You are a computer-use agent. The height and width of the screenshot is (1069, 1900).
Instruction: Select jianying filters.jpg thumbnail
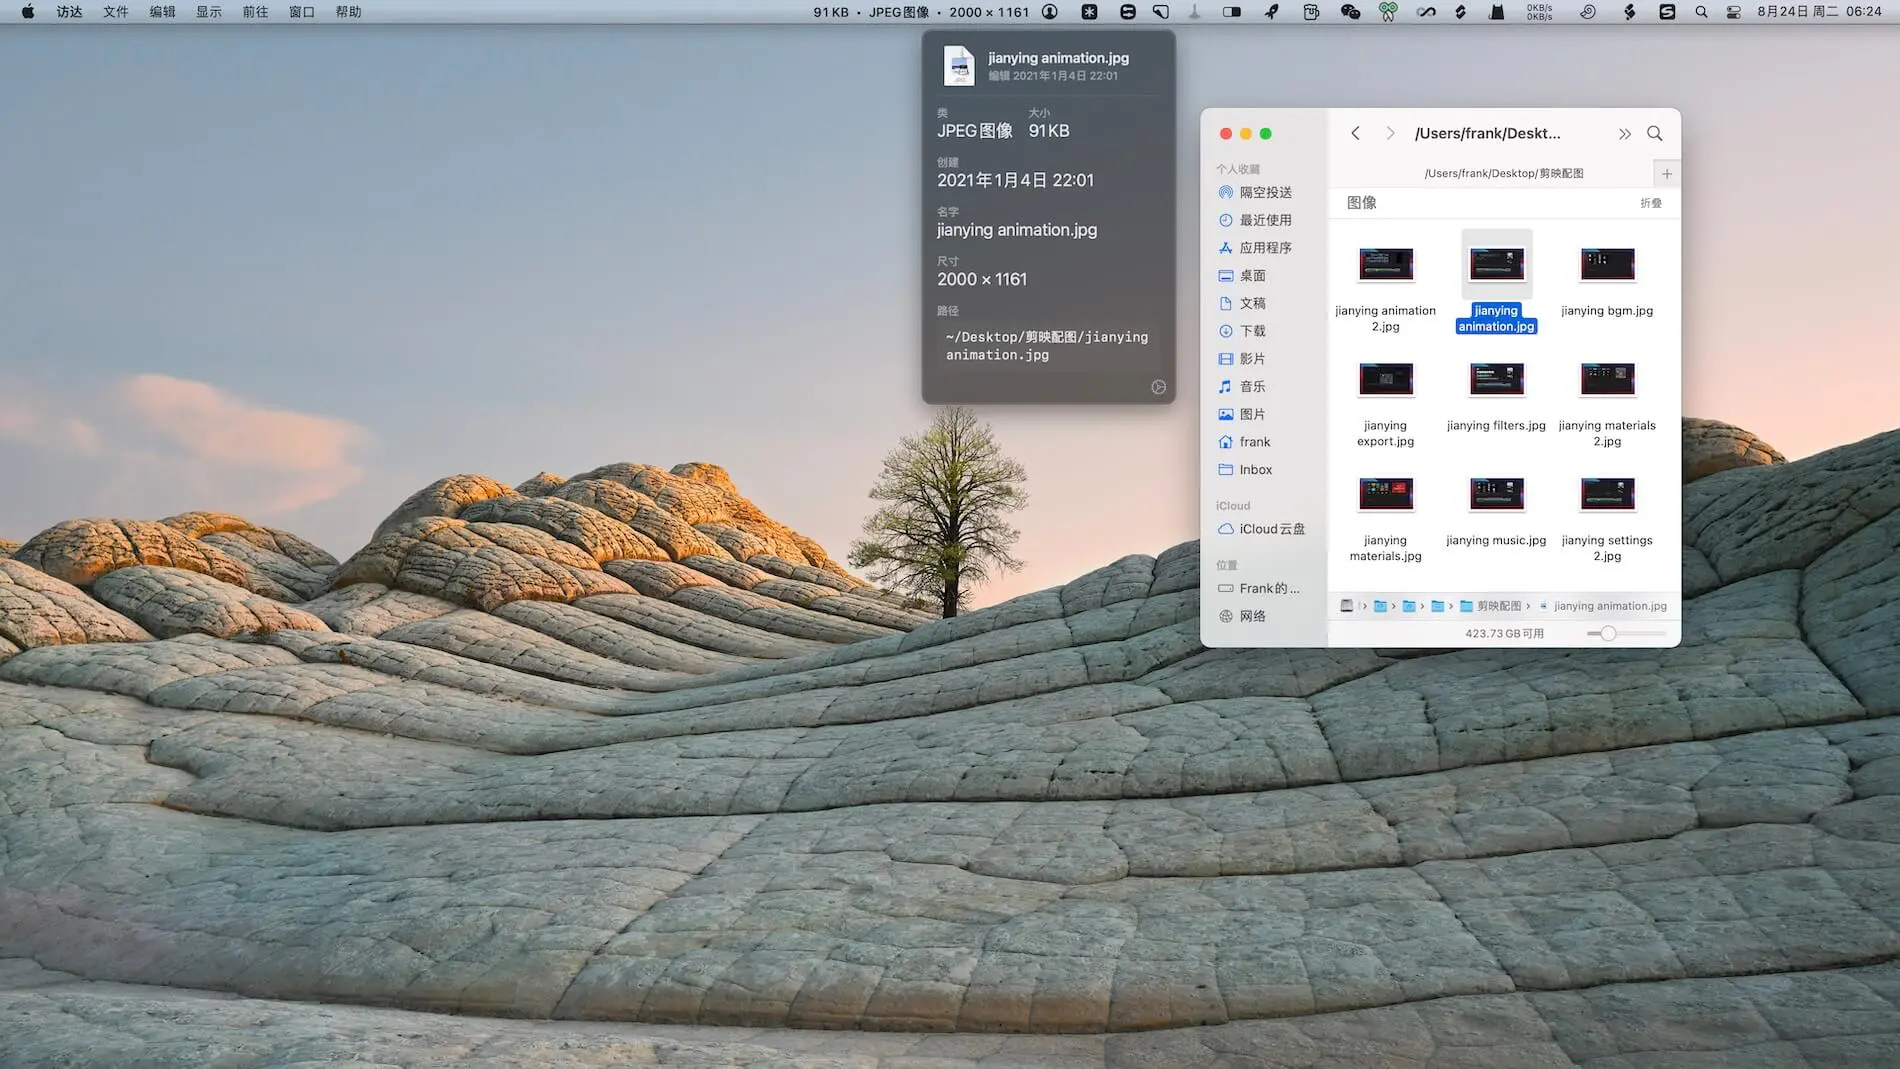coord(1497,379)
